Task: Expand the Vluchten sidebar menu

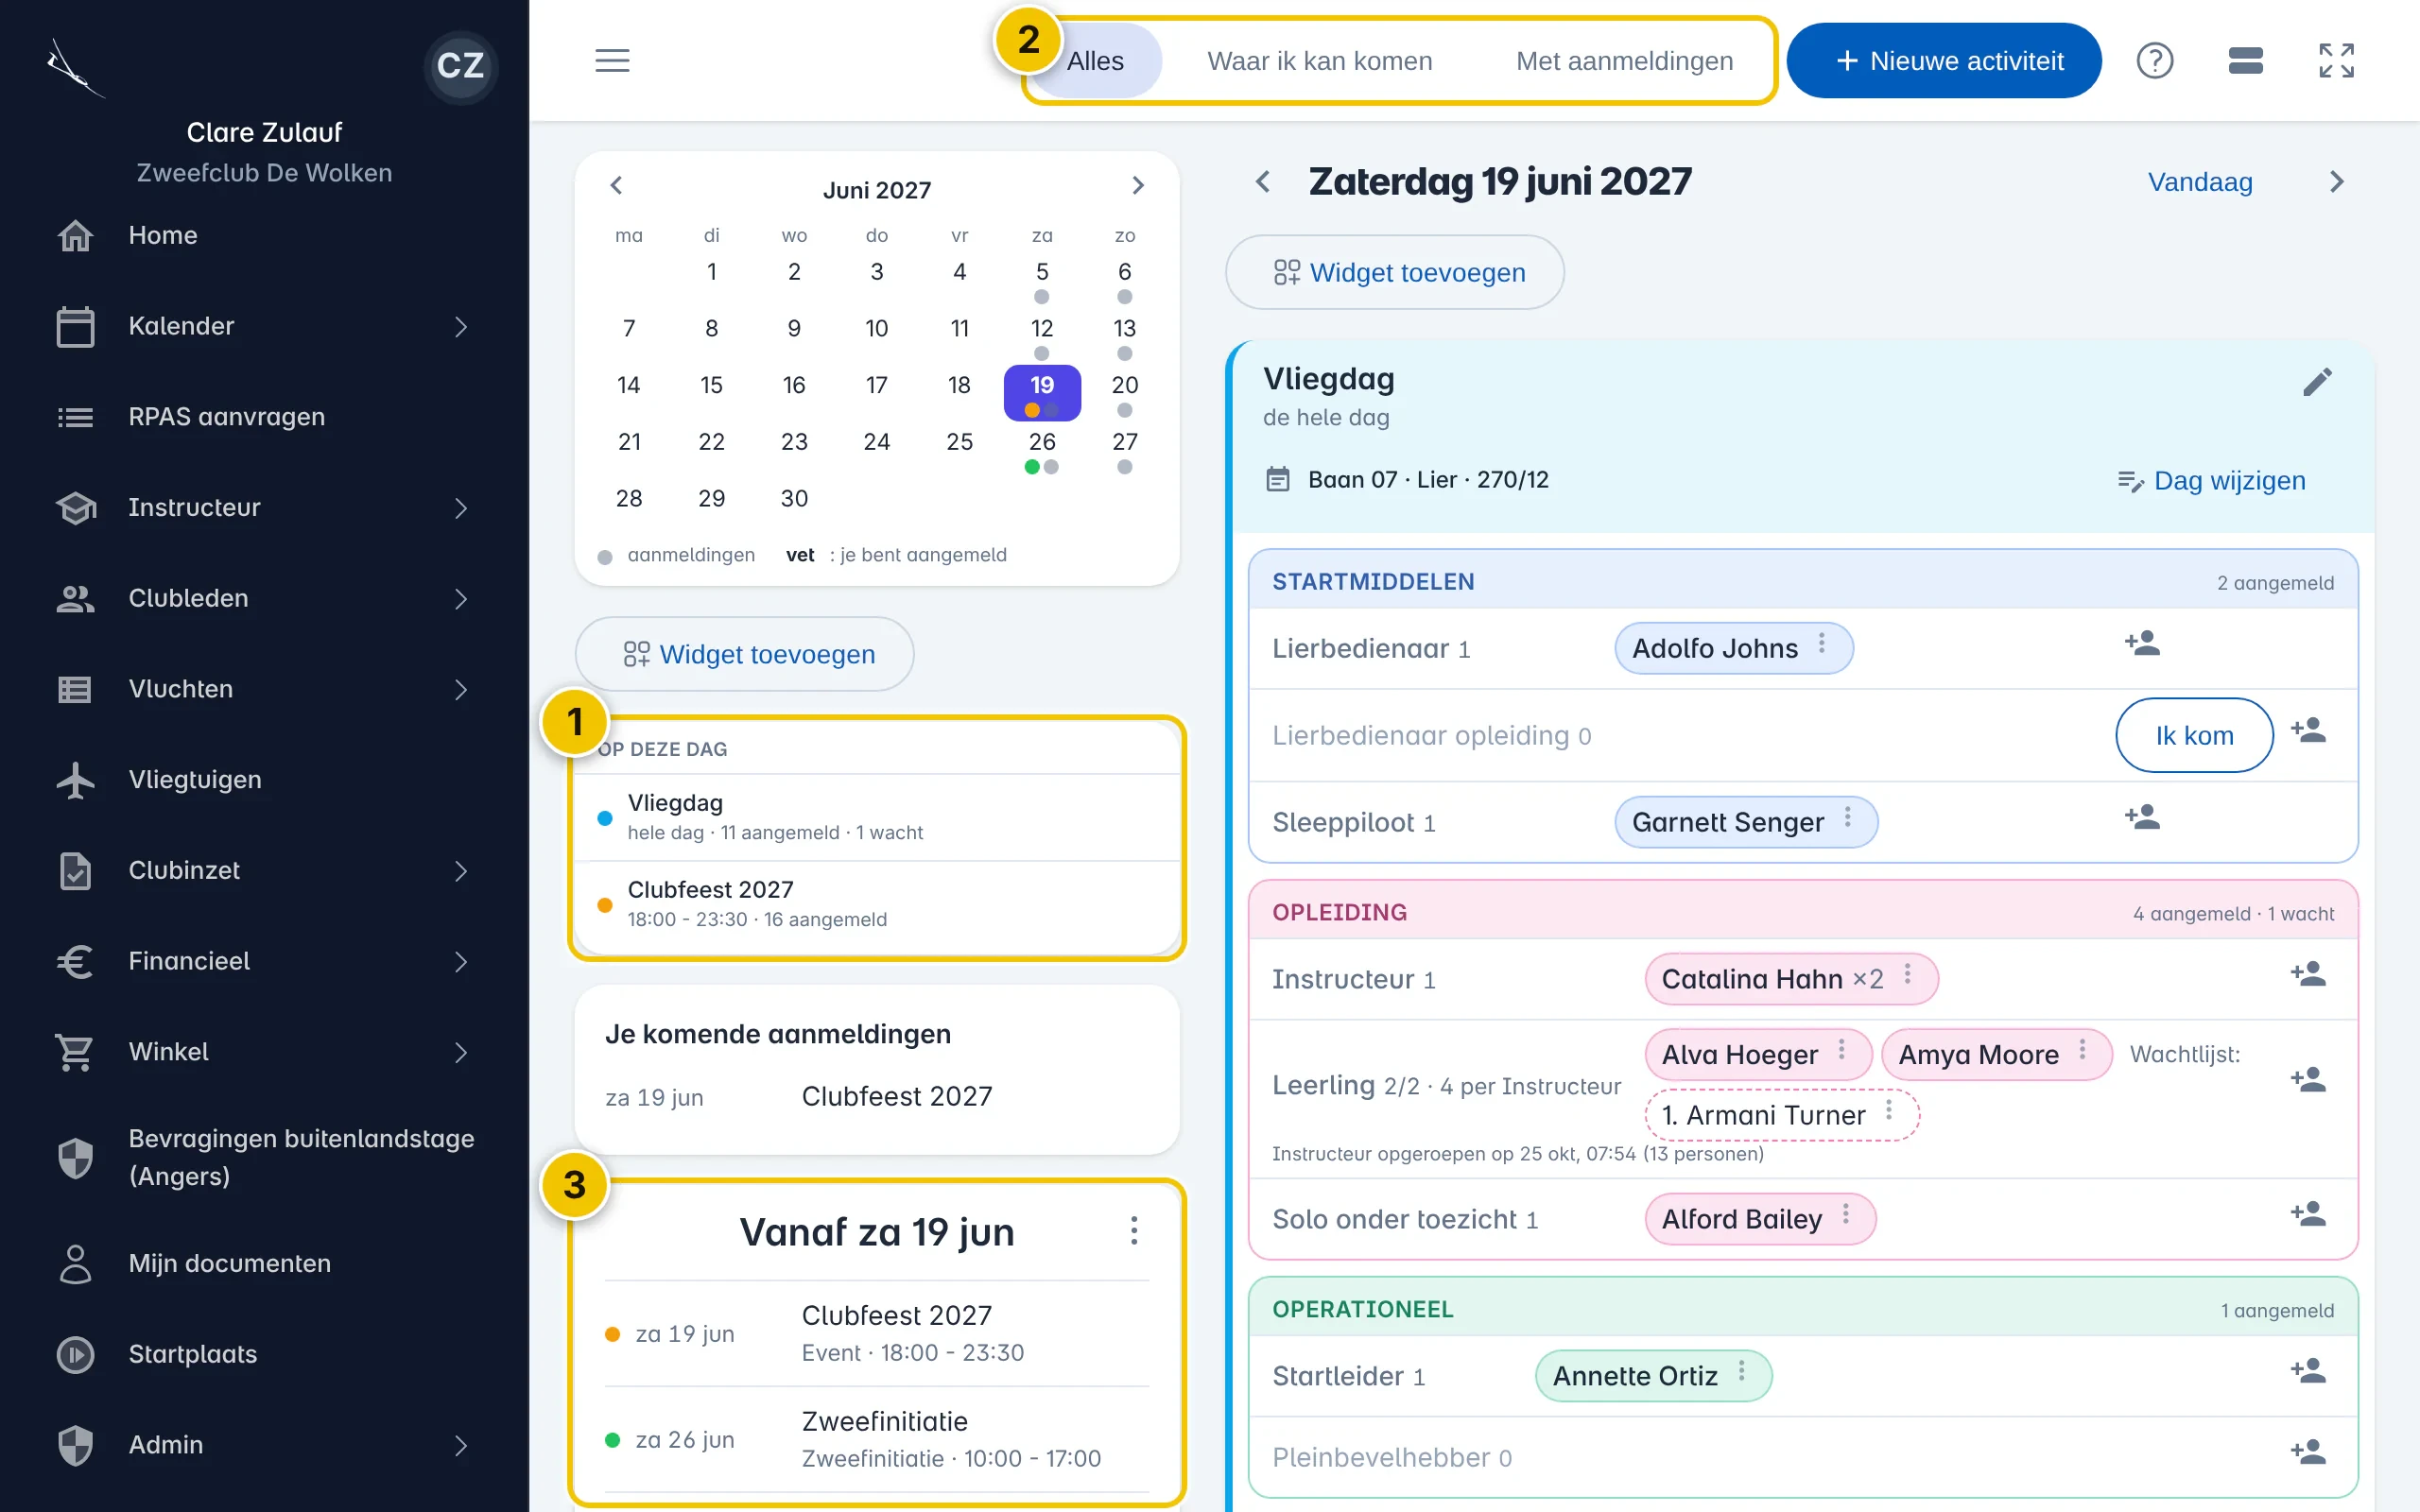Action: (461, 690)
